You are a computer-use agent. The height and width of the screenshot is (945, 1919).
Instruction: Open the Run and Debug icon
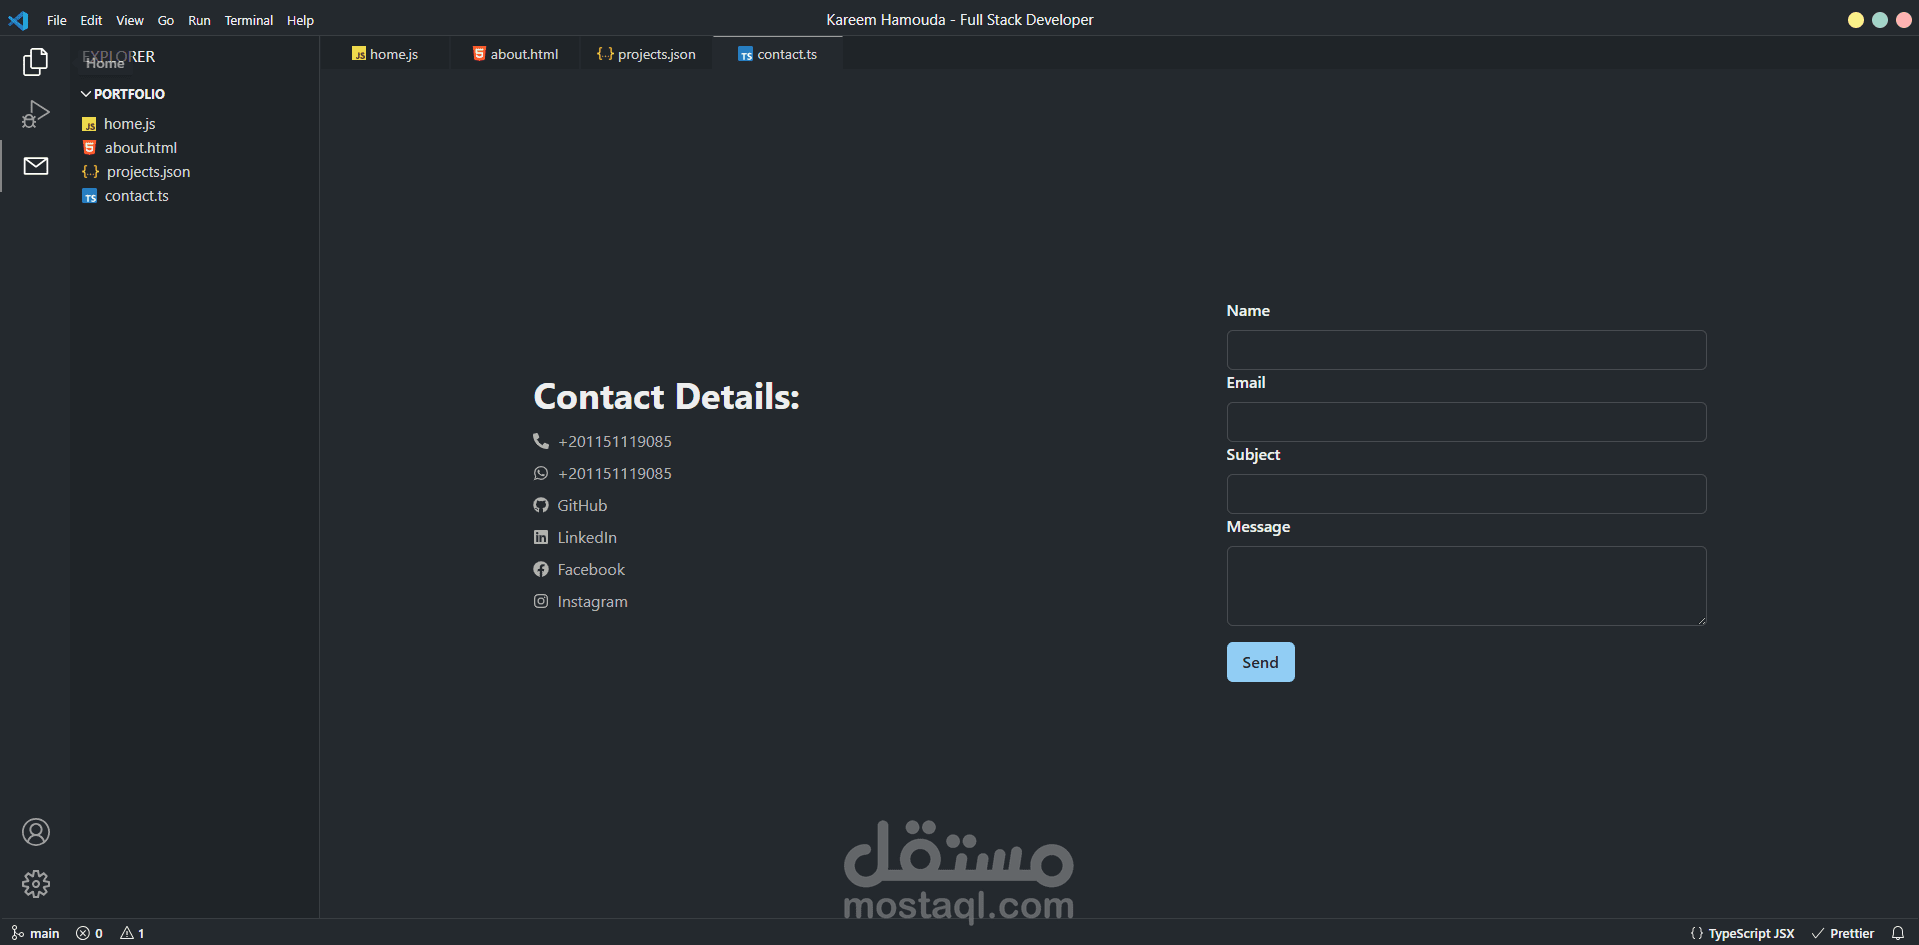(36, 114)
